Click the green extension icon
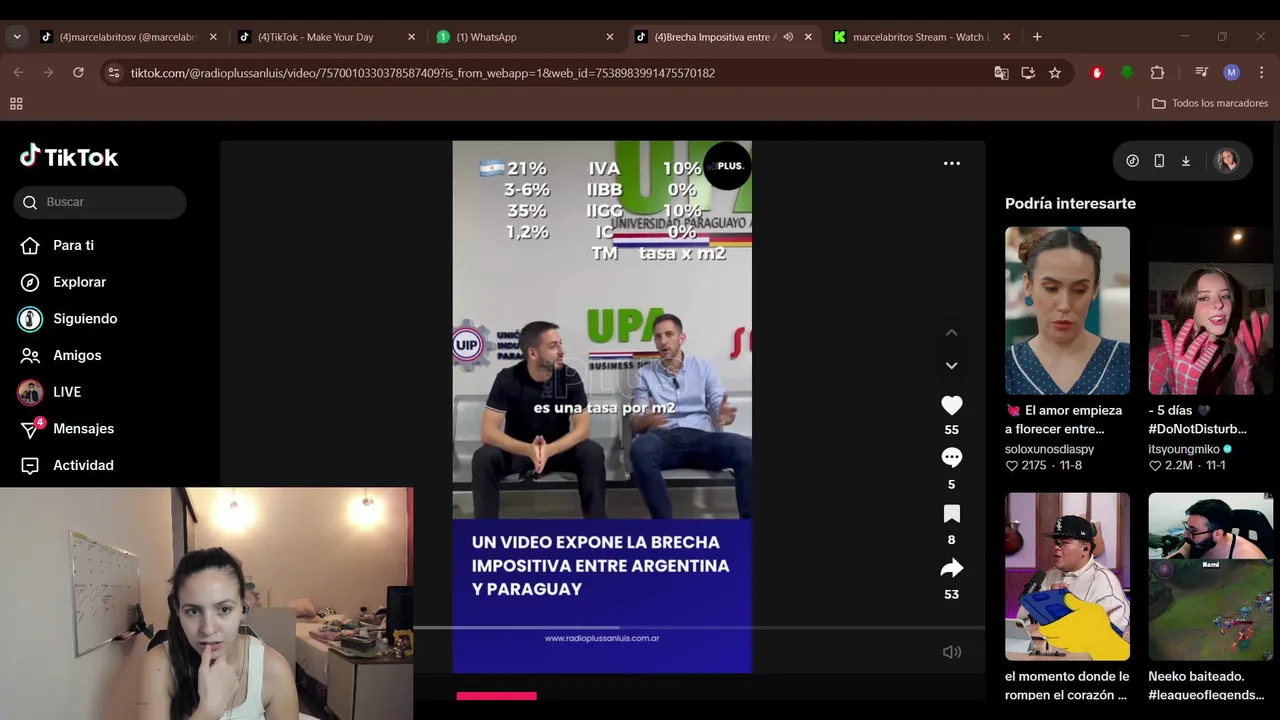The image size is (1280, 720). pos(1127,73)
